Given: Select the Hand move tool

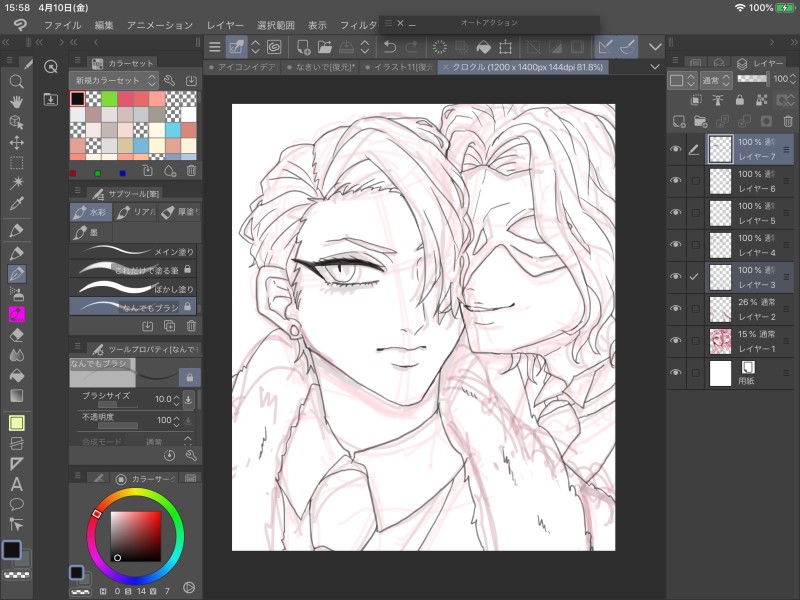Looking at the screenshot, I should tap(16, 102).
